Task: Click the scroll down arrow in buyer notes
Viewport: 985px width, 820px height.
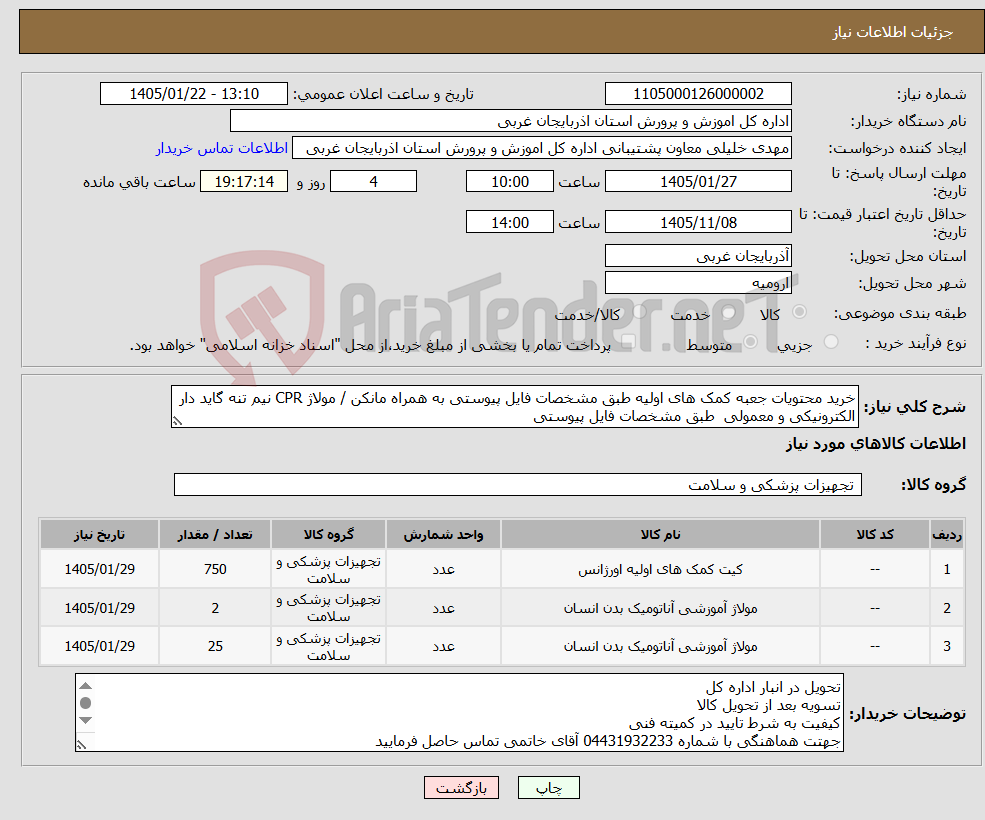Action: [86, 720]
